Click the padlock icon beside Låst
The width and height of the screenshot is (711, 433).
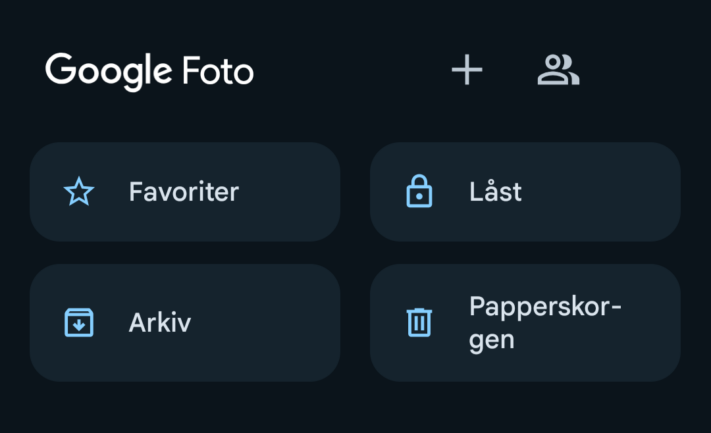pyautogui.click(x=419, y=191)
